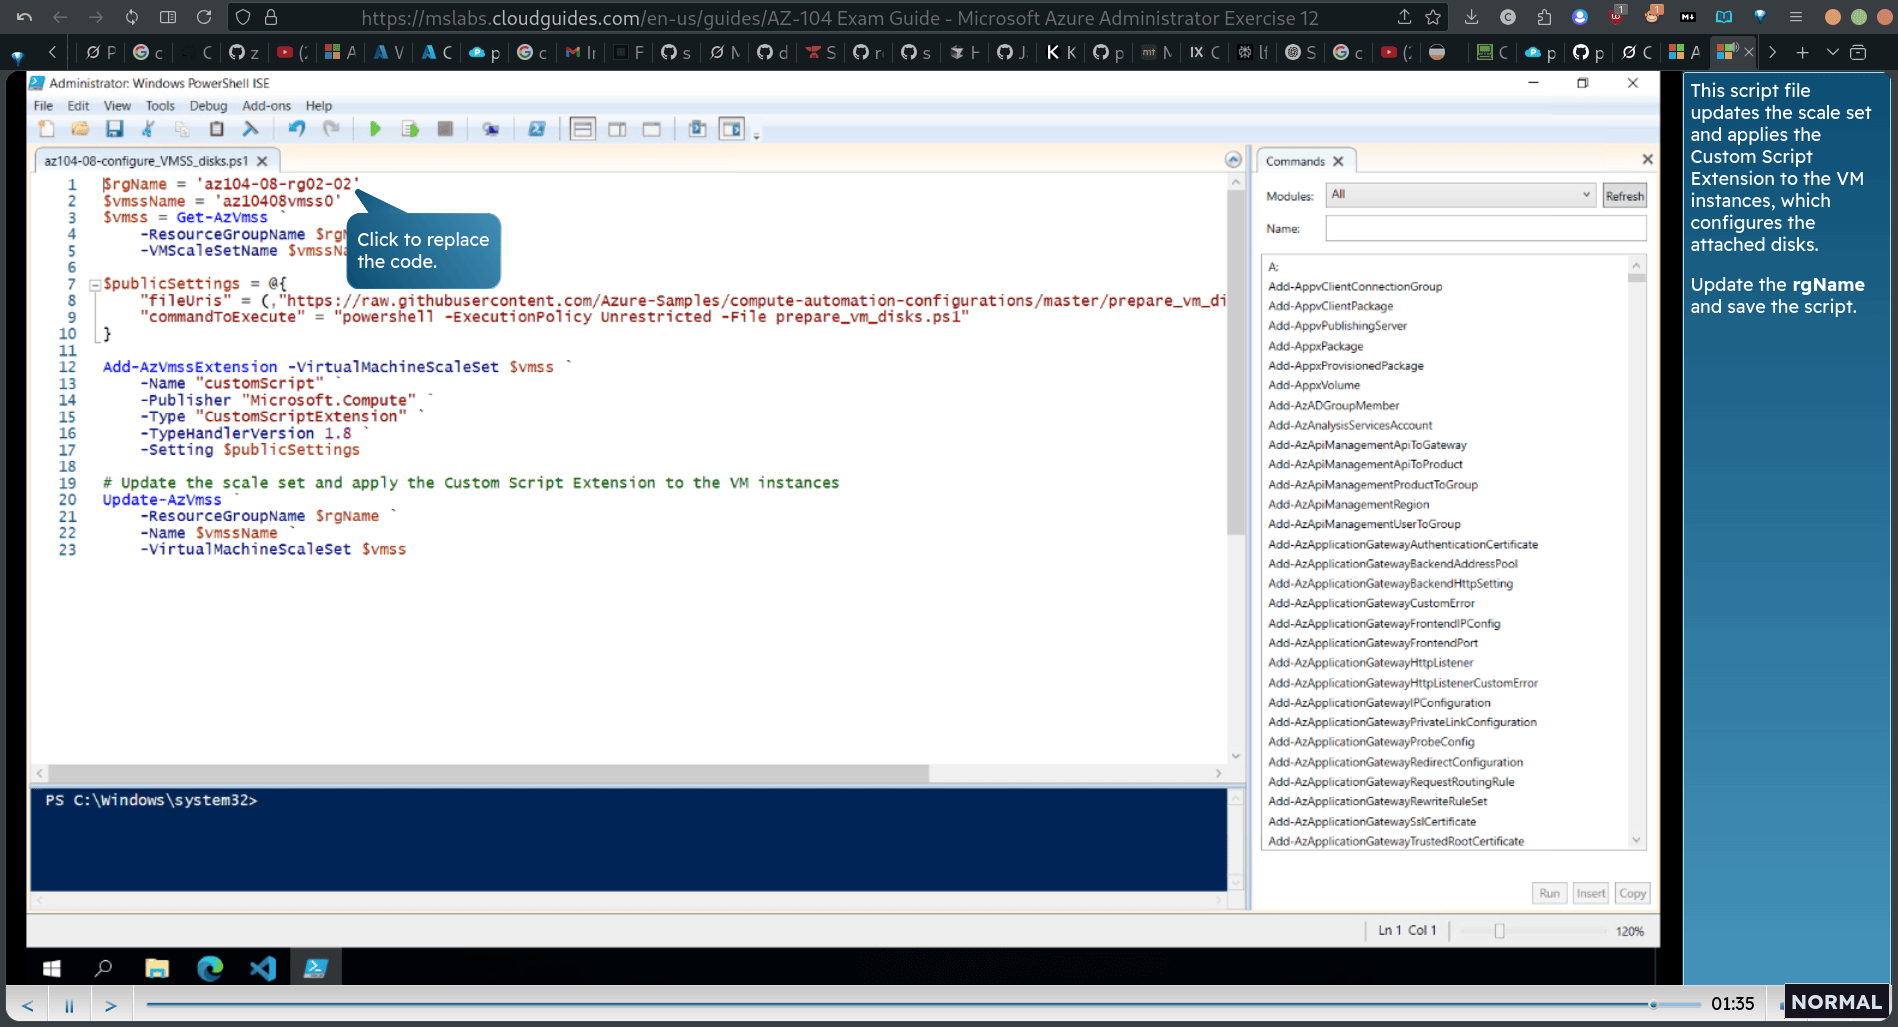
Task: Select Add-AppvClientPackage in the command list
Action: click(1330, 306)
